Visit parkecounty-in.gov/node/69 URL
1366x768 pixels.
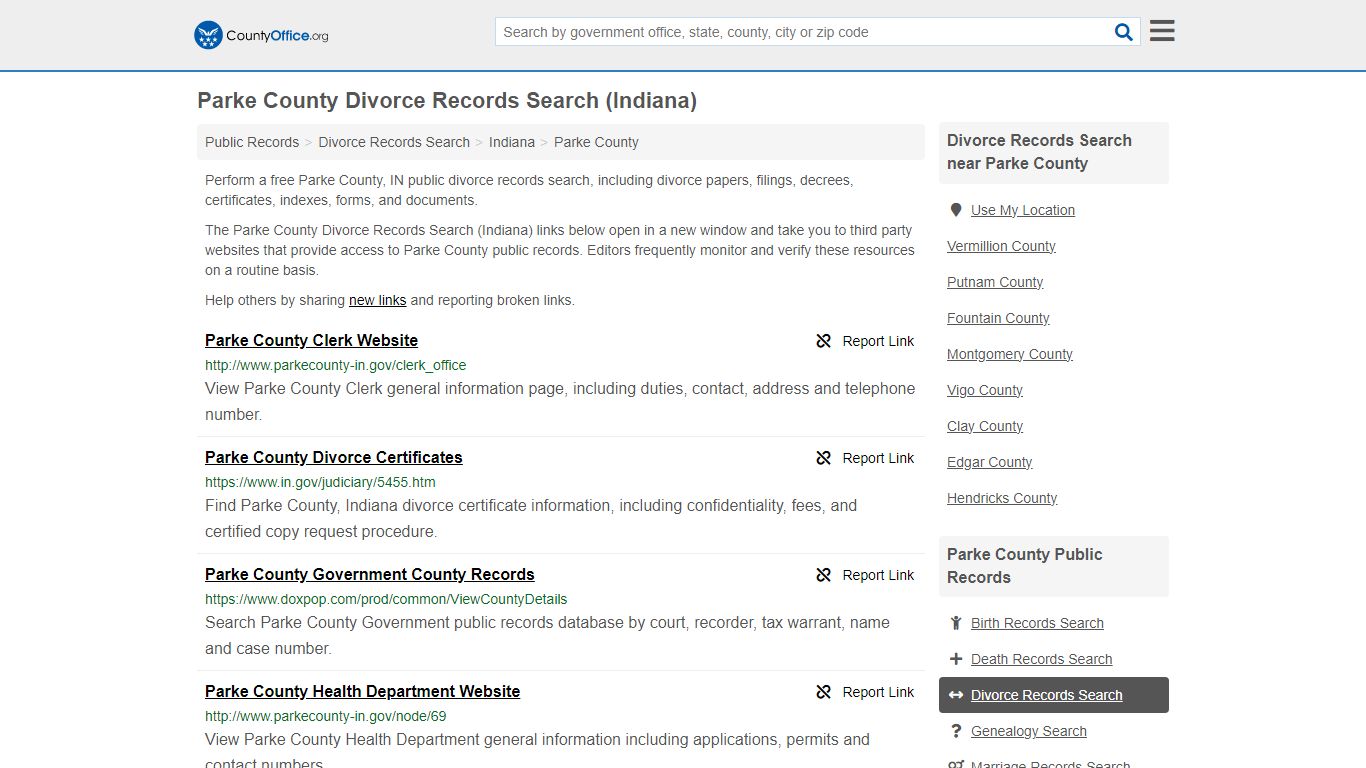(326, 716)
